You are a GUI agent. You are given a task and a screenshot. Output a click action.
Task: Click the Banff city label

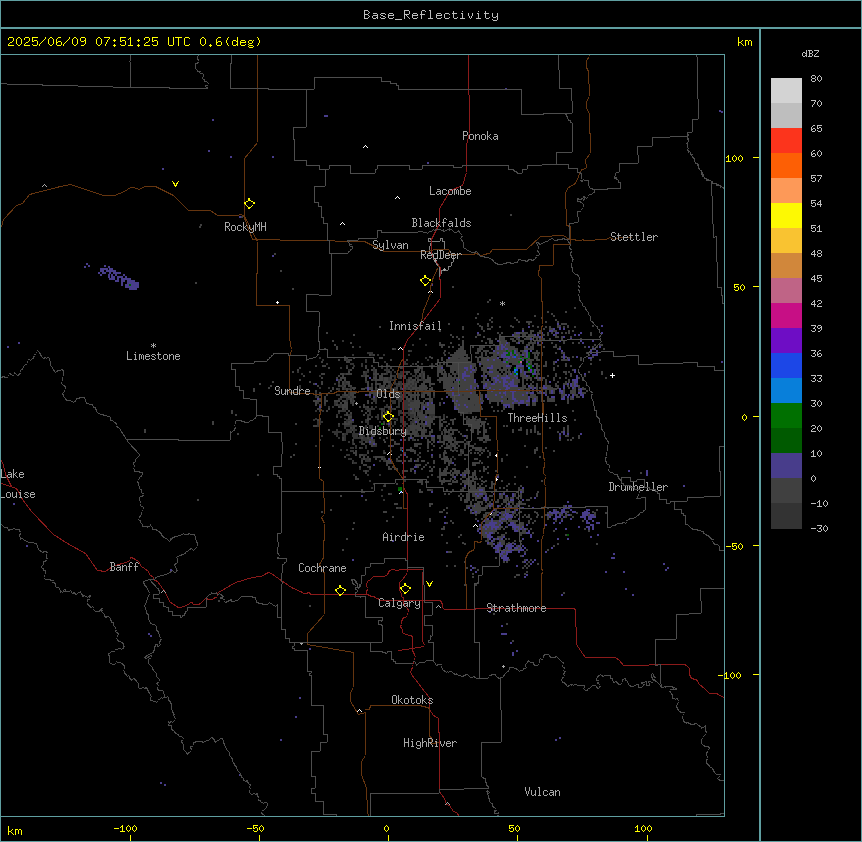(124, 567)
